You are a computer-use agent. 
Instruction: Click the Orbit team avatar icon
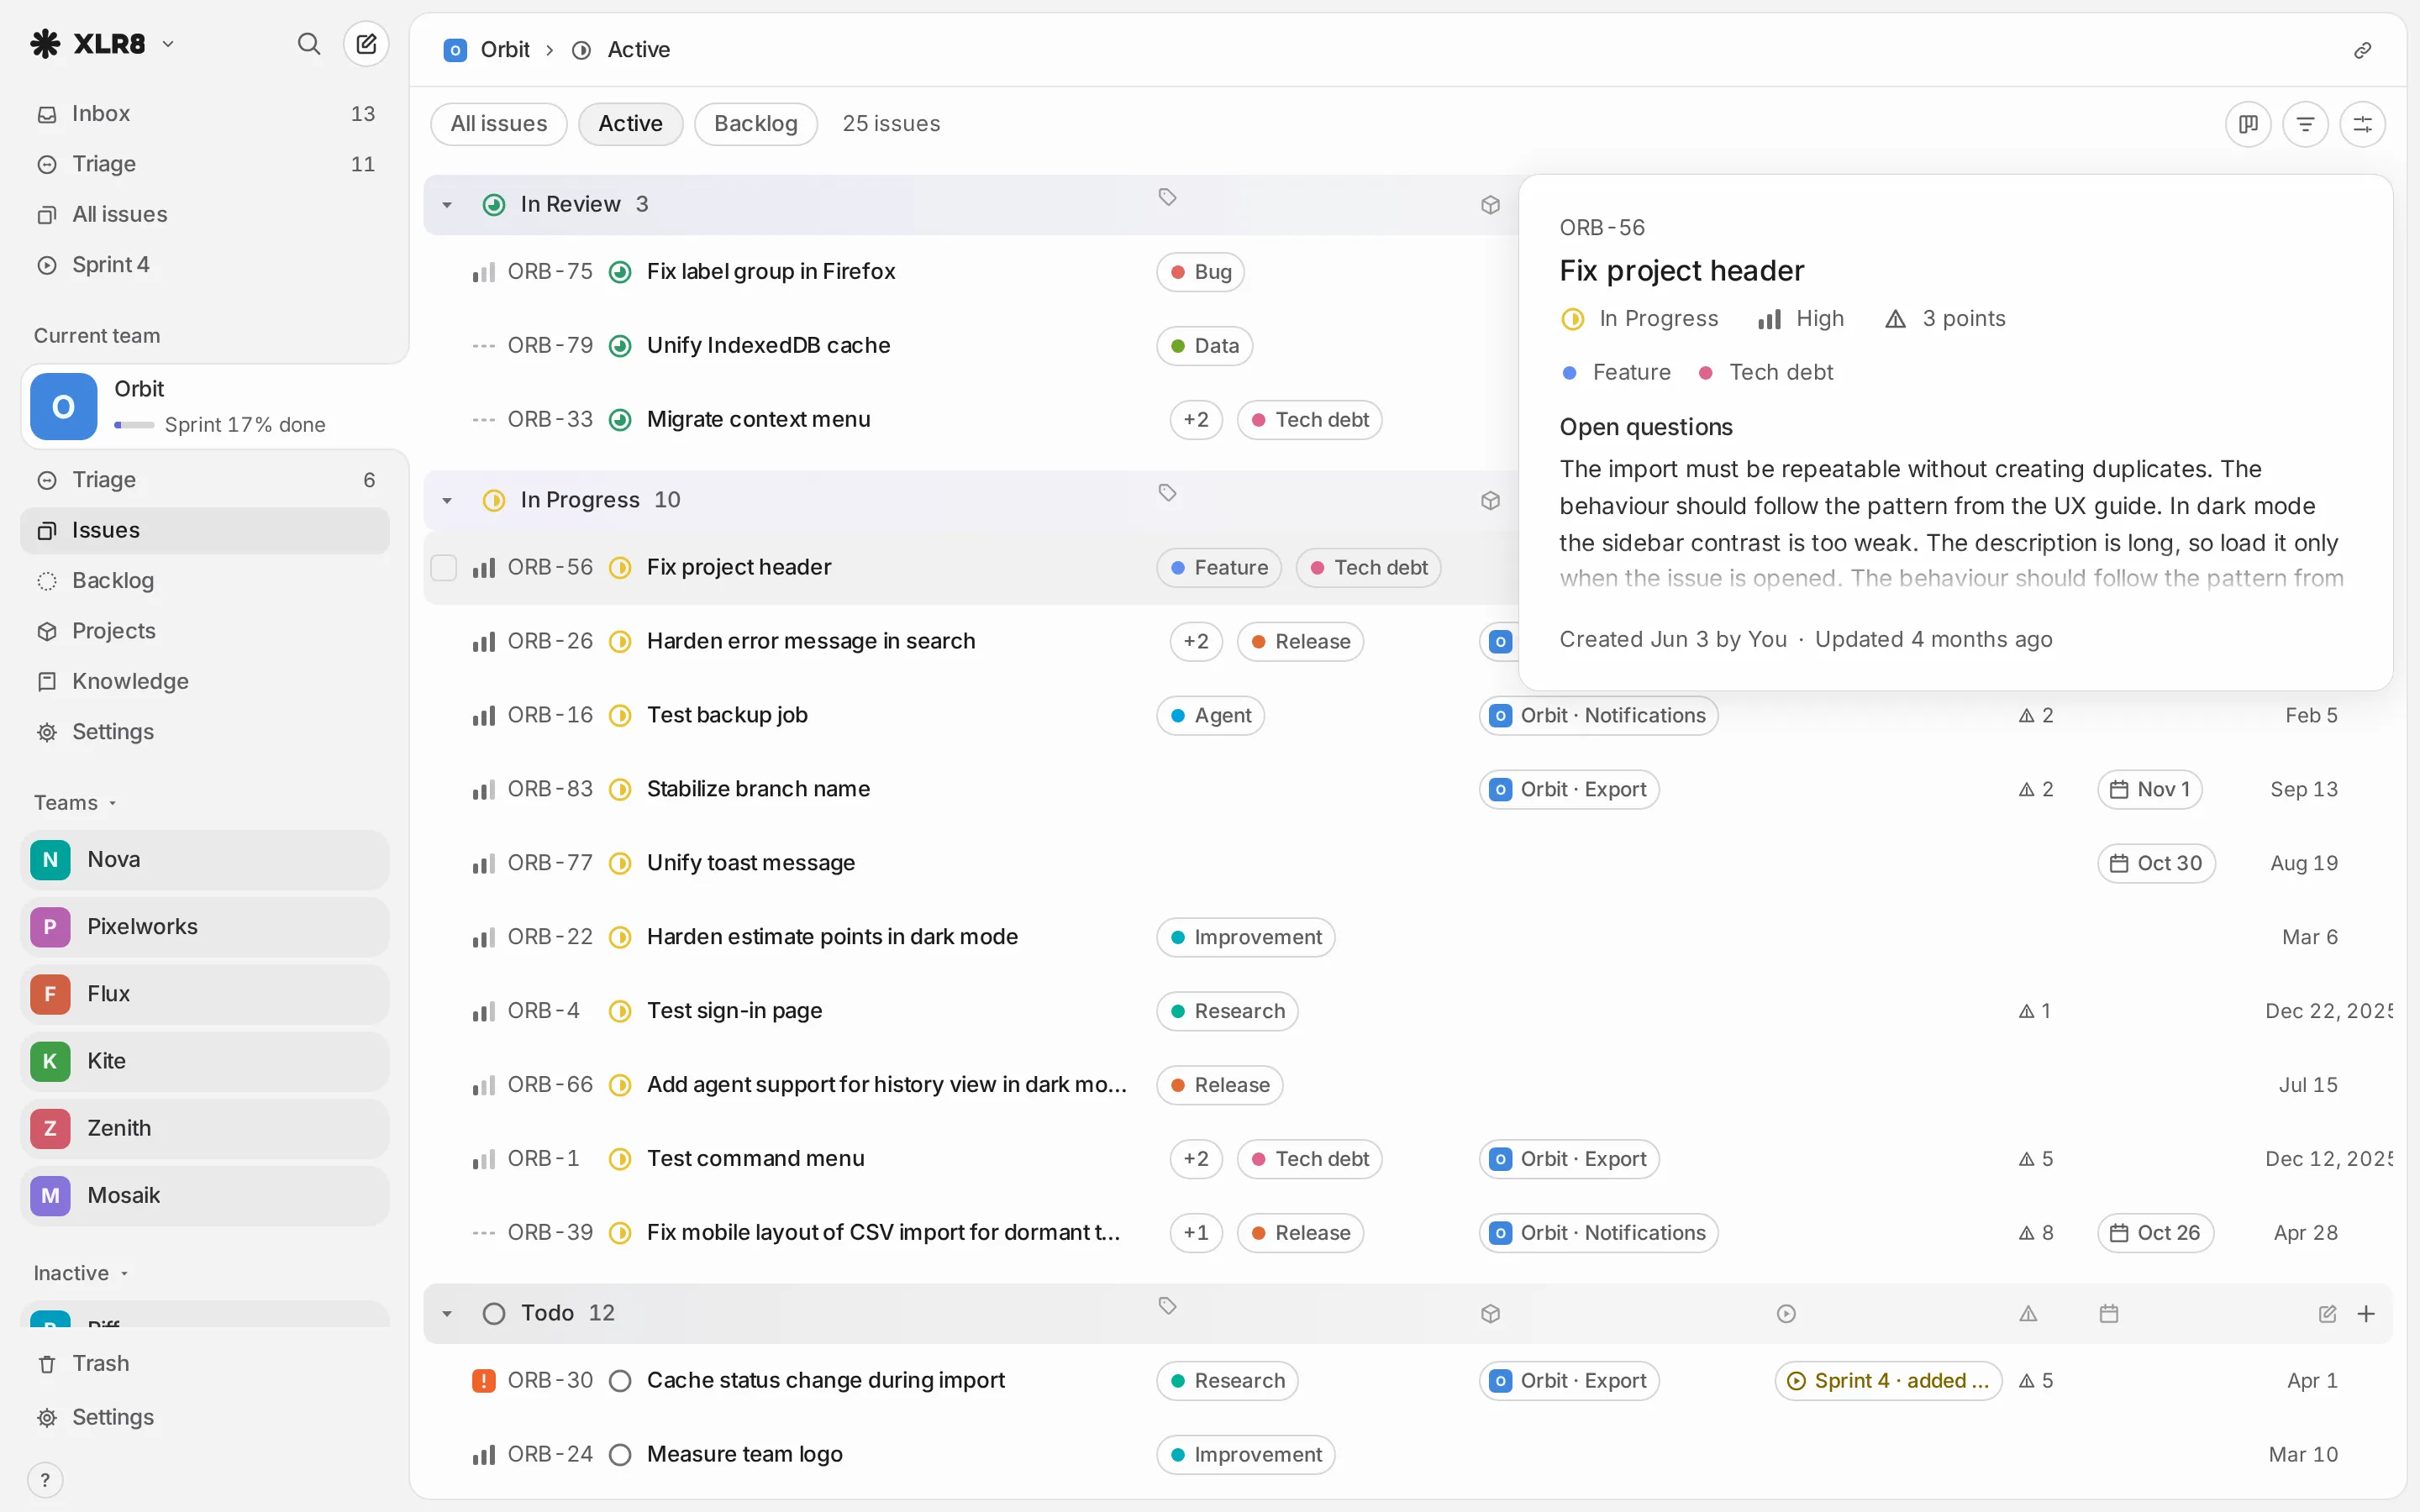click(64, 407)
